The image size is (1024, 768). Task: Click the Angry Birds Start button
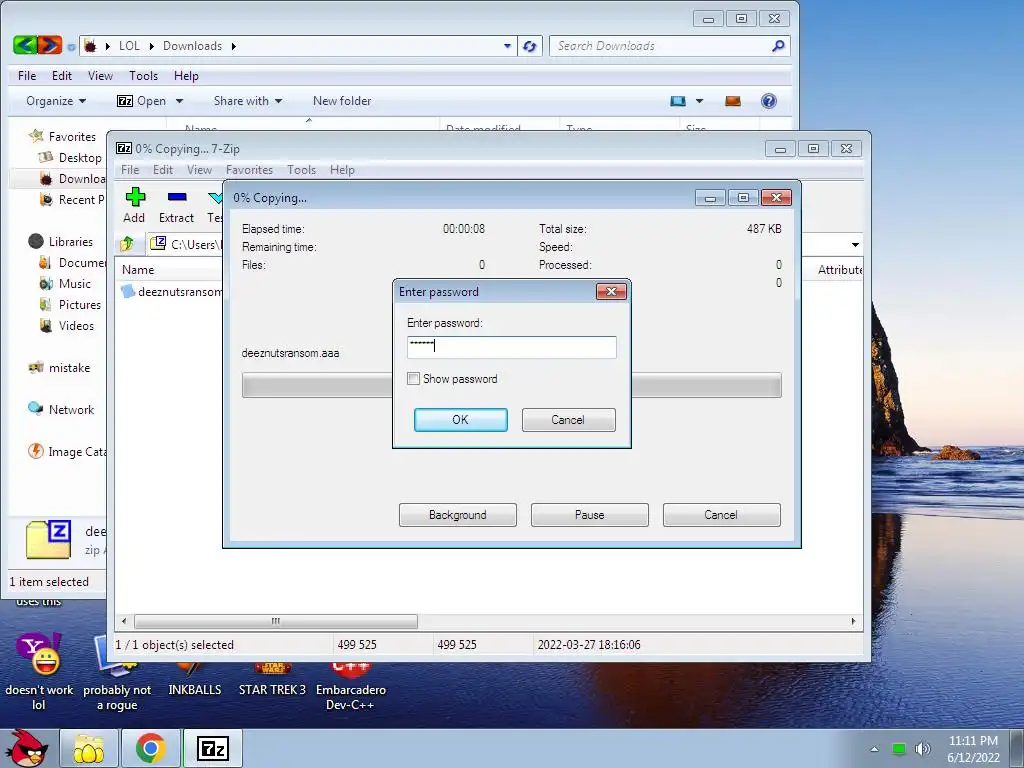[x=27, y=747]
